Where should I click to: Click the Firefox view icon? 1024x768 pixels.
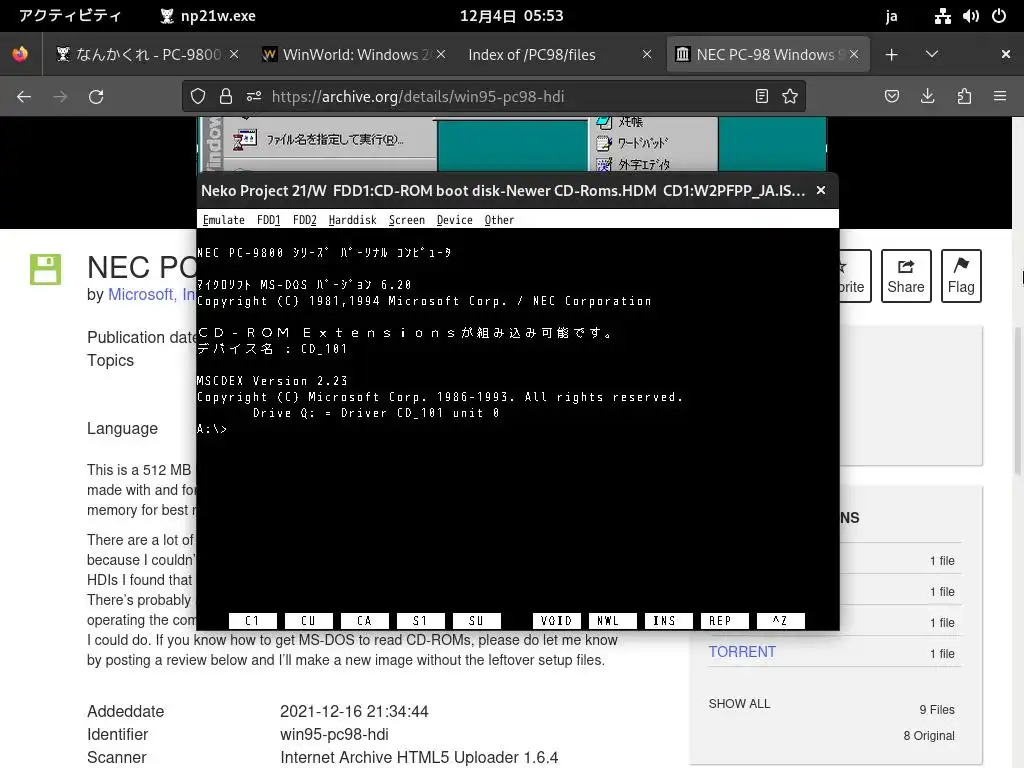(20, 54)
